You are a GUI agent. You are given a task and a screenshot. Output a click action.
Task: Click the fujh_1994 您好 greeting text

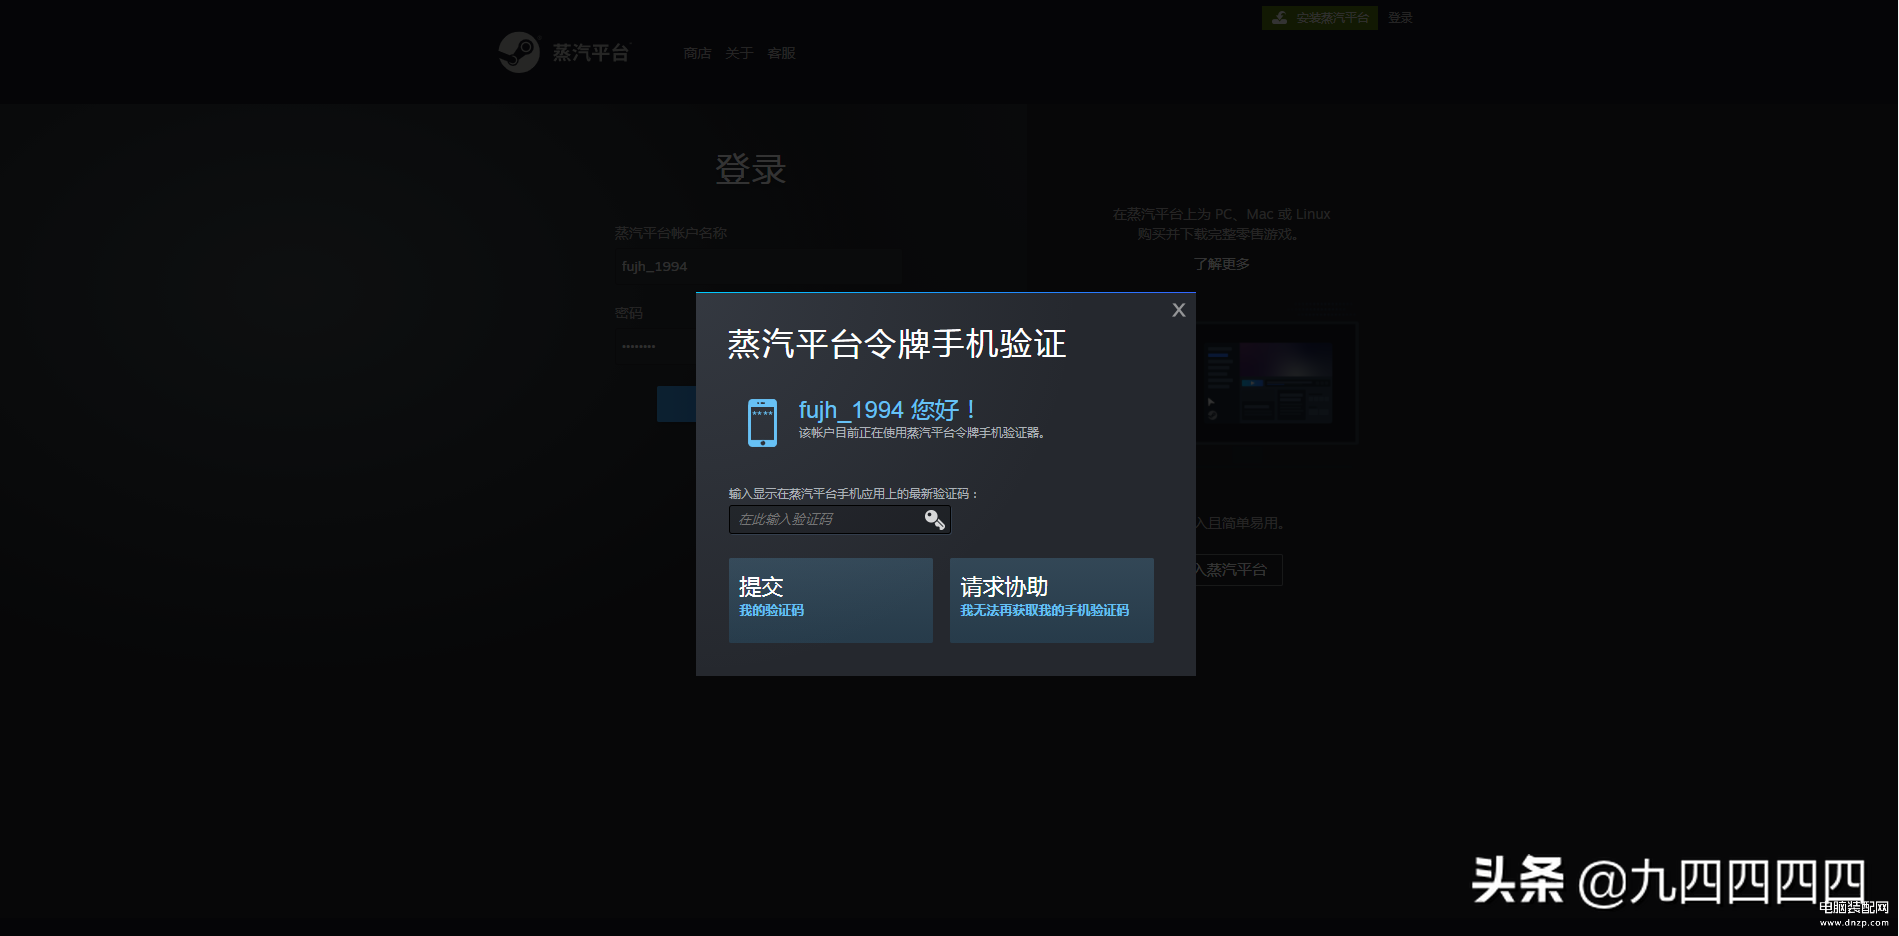887,410
